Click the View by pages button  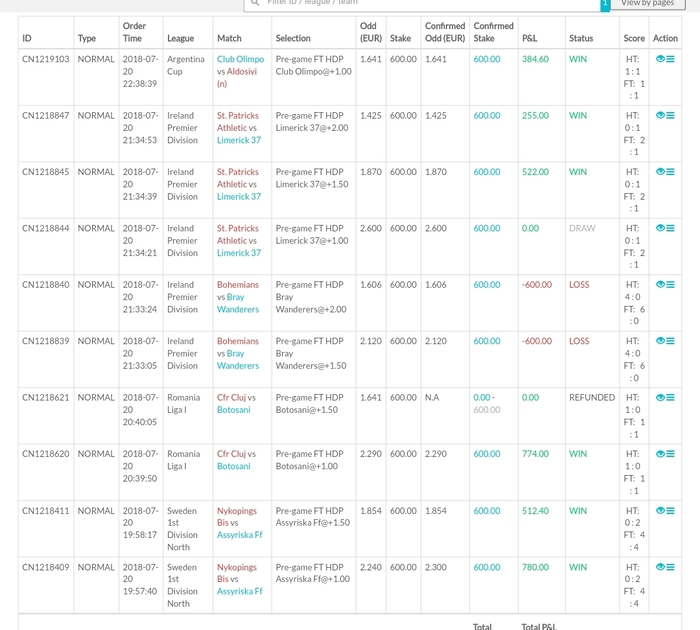click(x=648, y=3)
